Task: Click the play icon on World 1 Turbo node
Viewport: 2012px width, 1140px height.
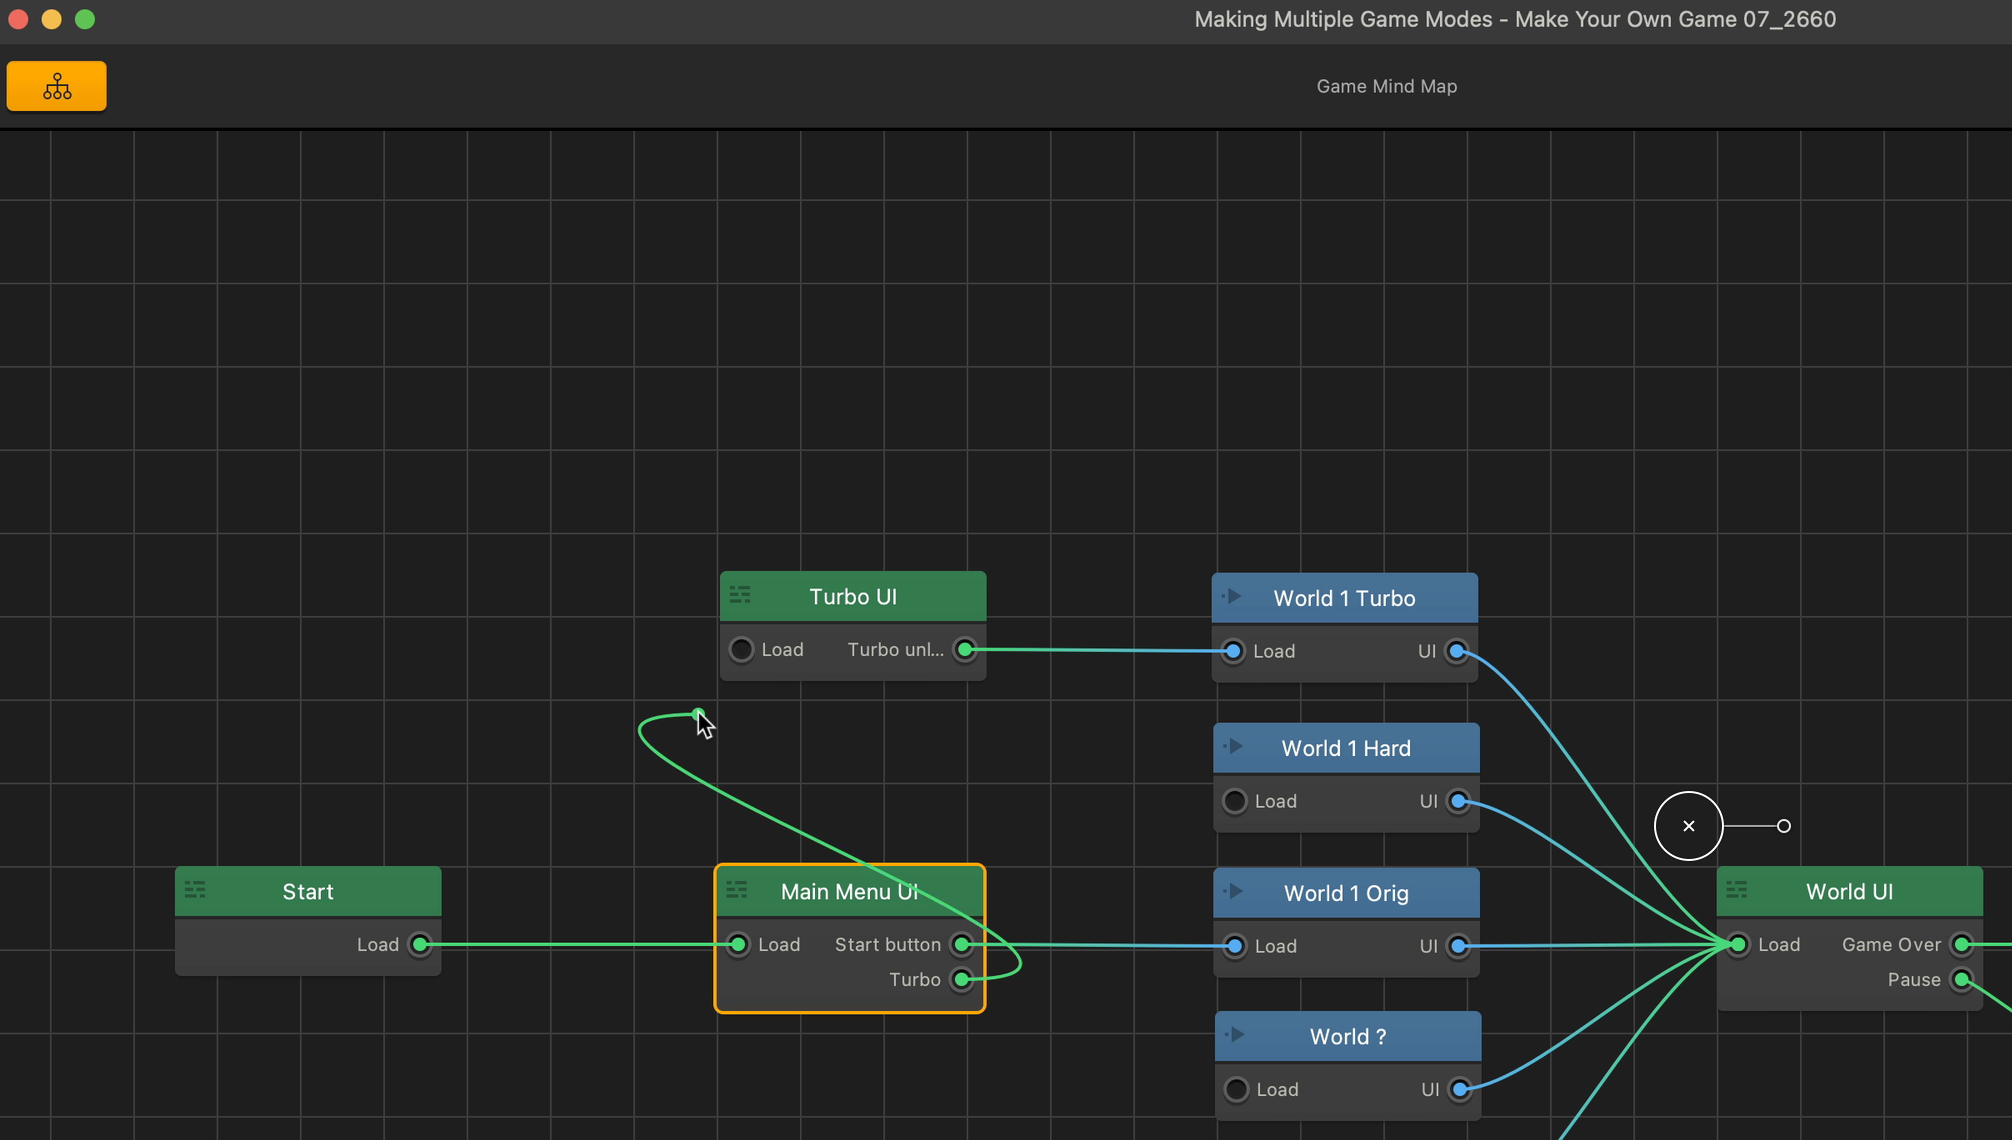Action: click(1233, 597)
